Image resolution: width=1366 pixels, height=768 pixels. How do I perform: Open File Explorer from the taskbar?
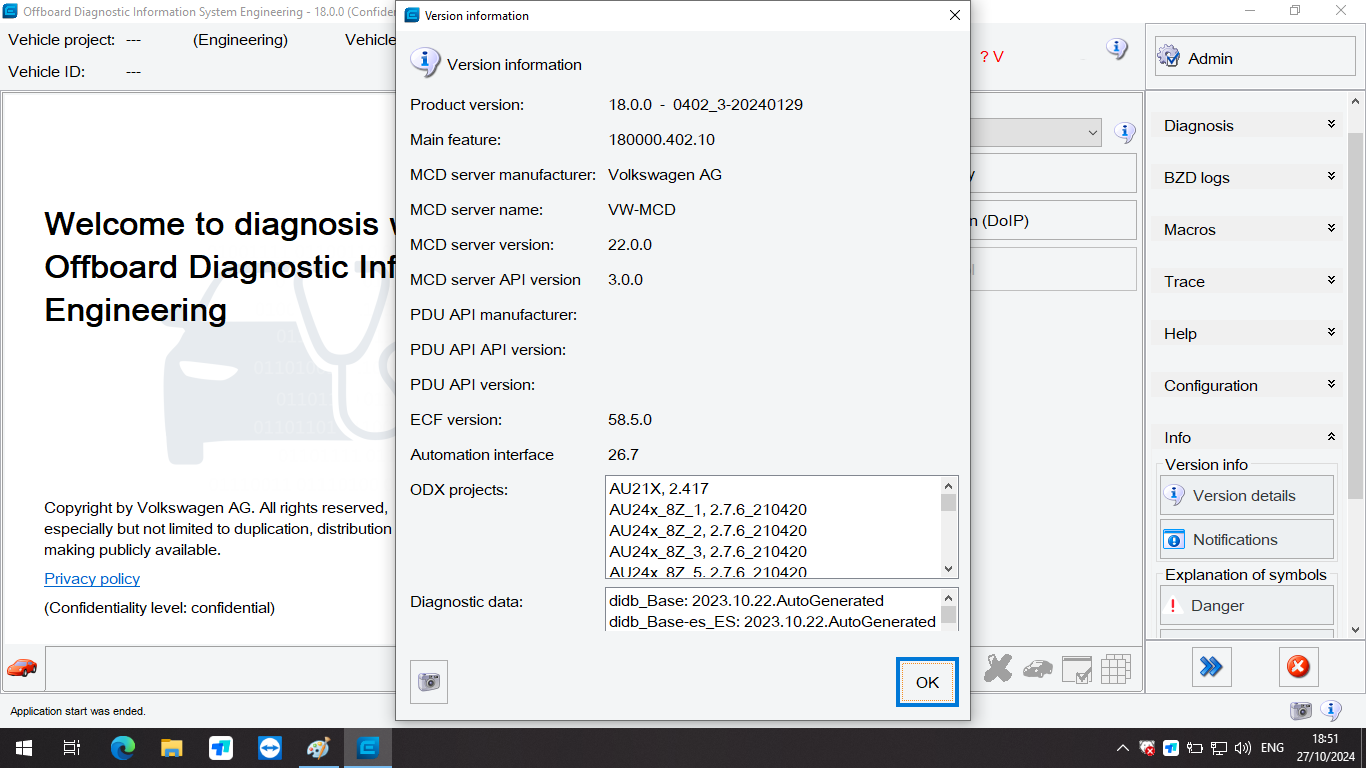pyautogui.click(x=172, y=748)
